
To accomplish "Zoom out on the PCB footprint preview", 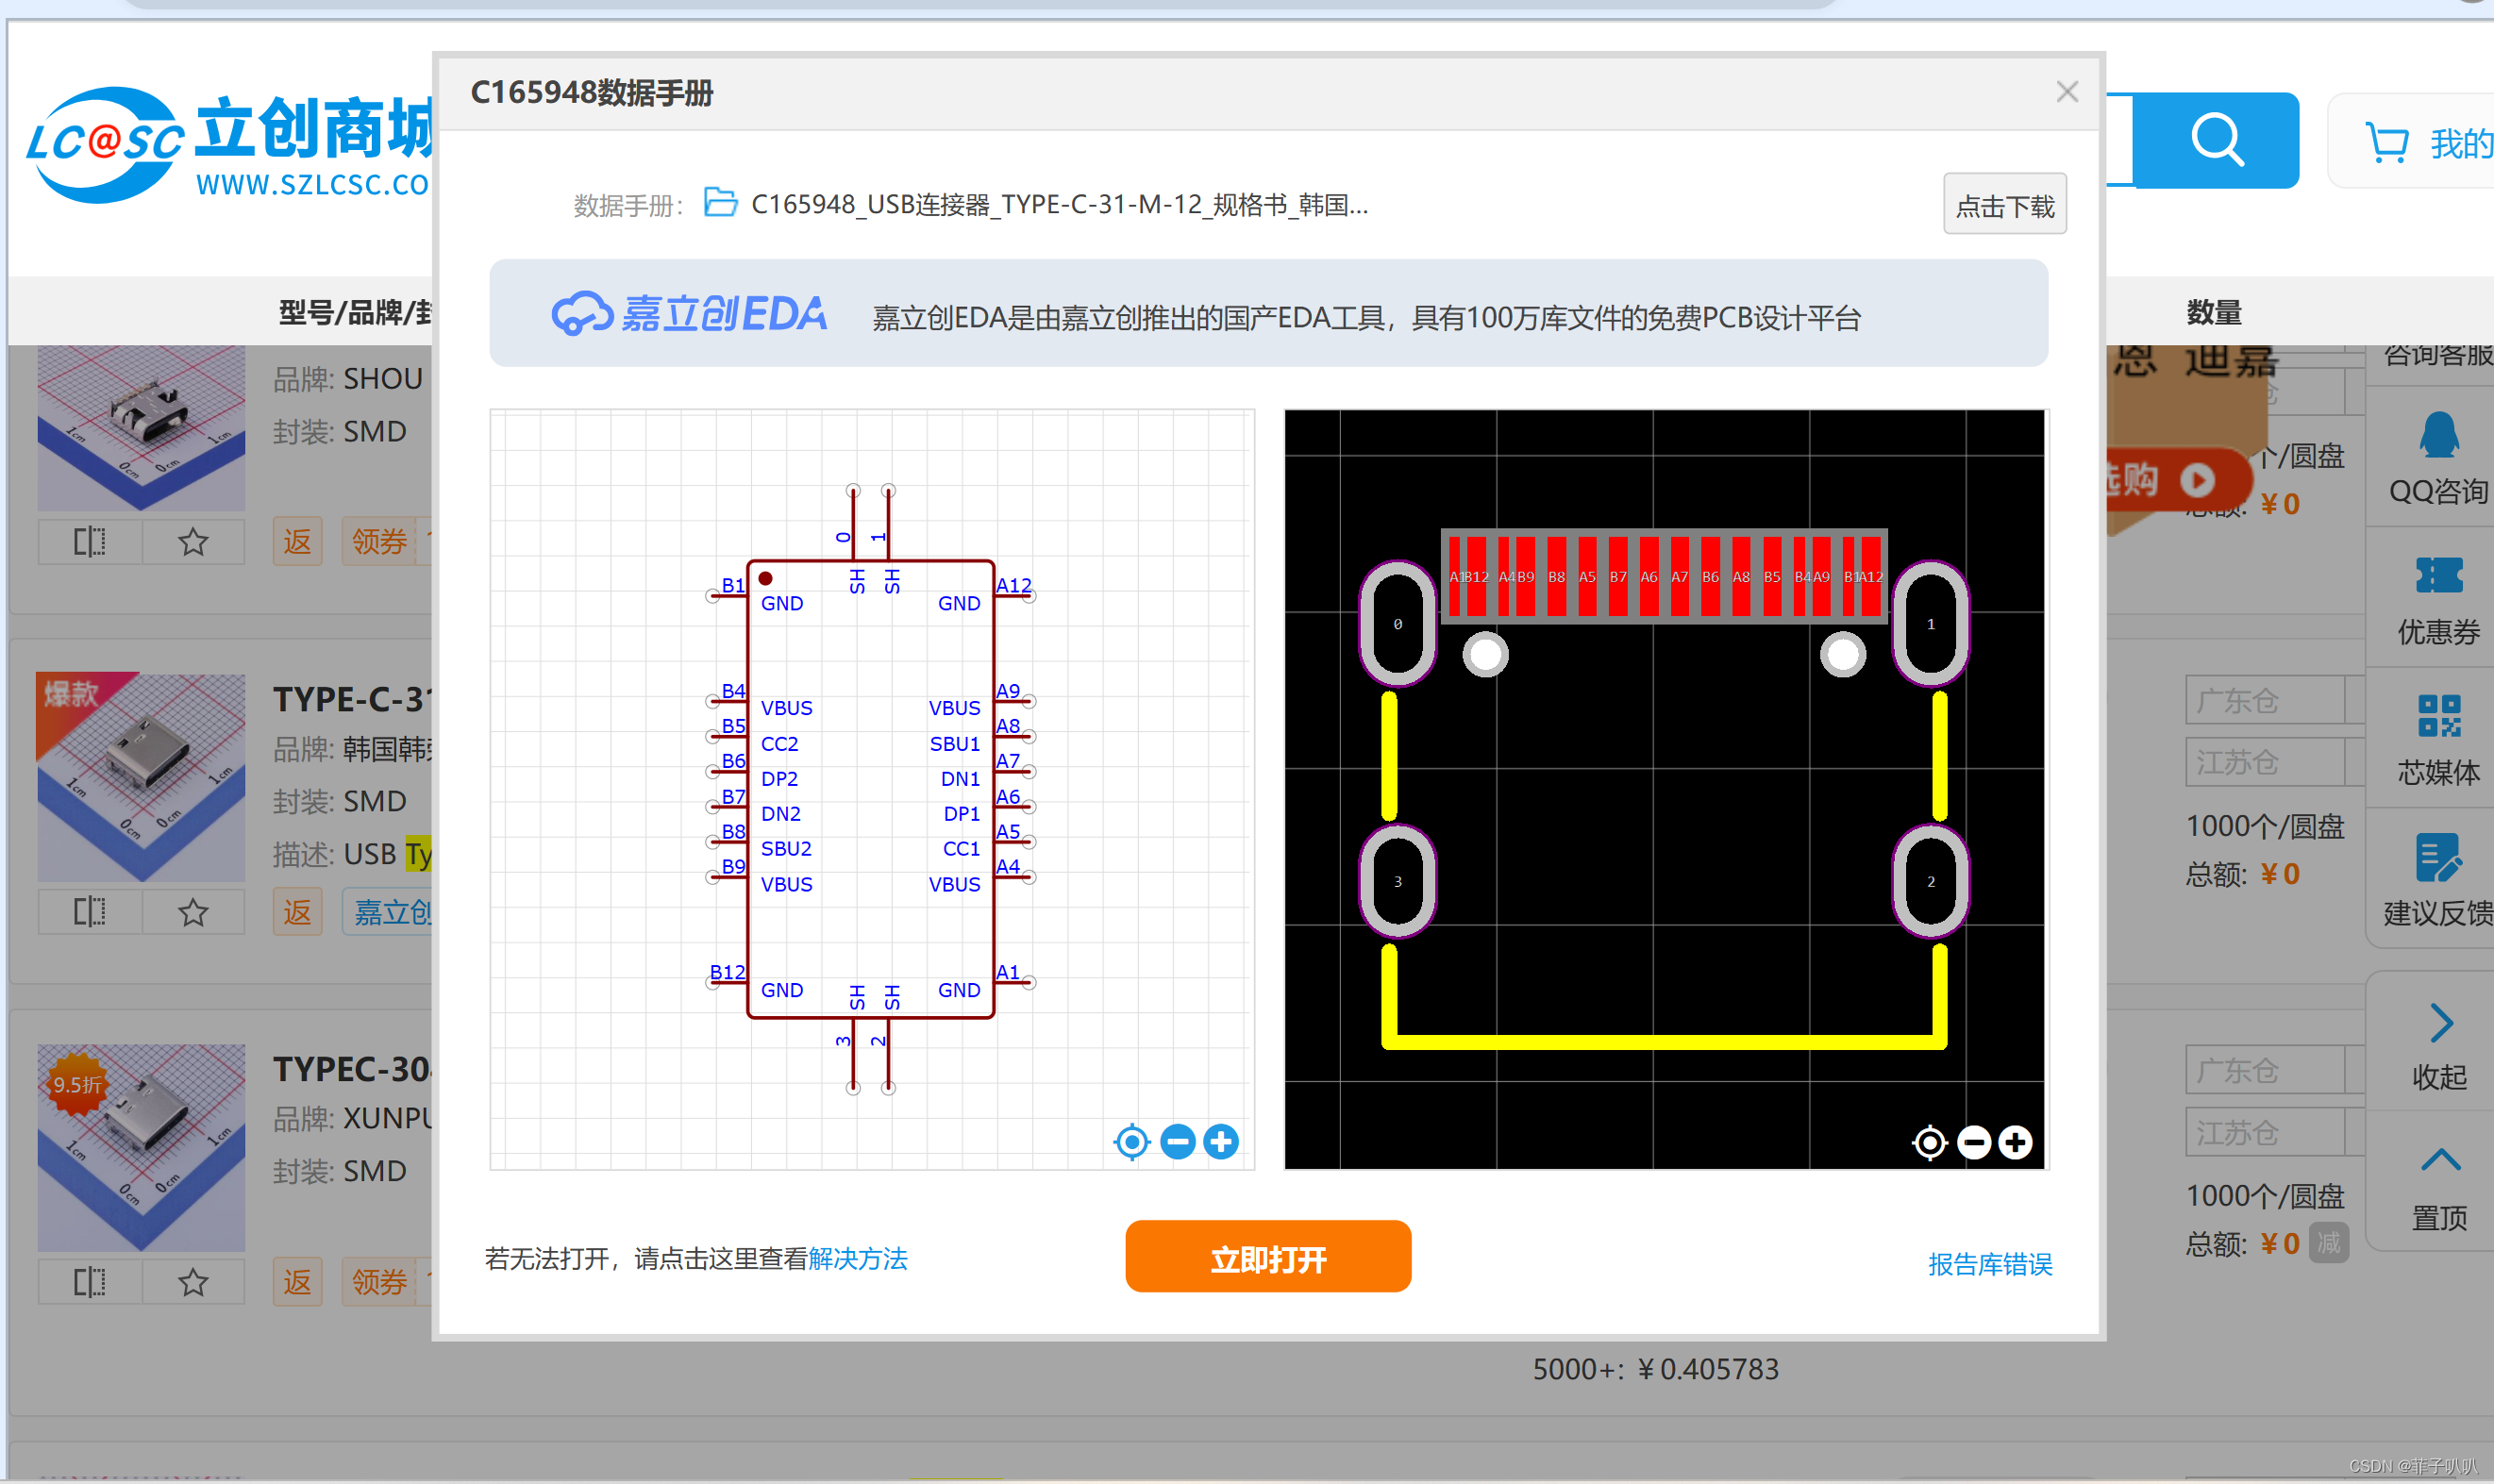I will [1973, 1142].
